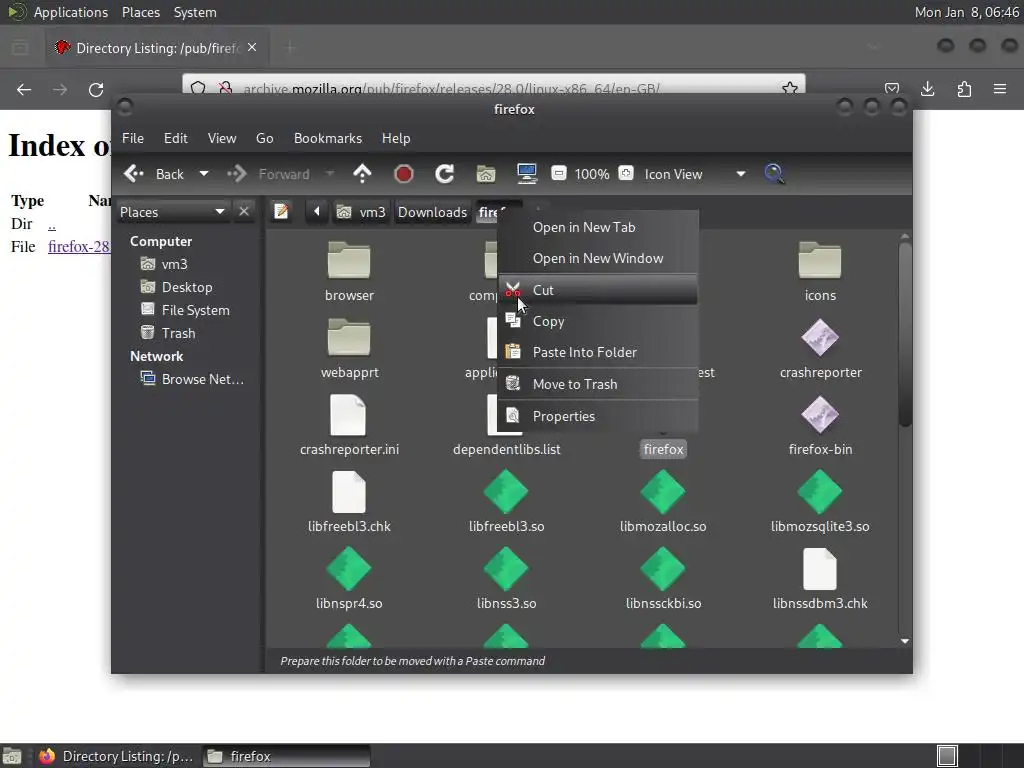Click the highlighted firefox file label
This screenshot has height=768, width=1024.
[x=663, y=449]
